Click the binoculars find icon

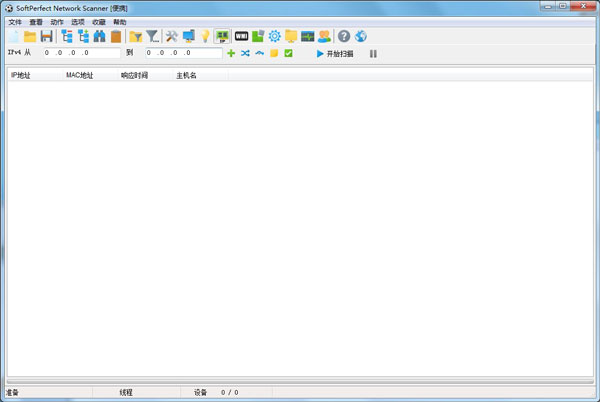(x=100, y=37)
